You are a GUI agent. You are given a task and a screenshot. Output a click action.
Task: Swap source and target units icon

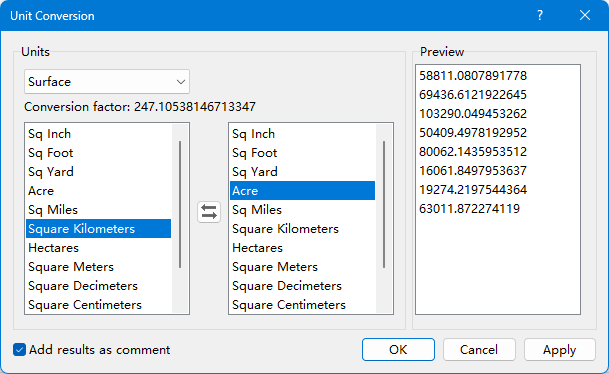coord(209,212)
